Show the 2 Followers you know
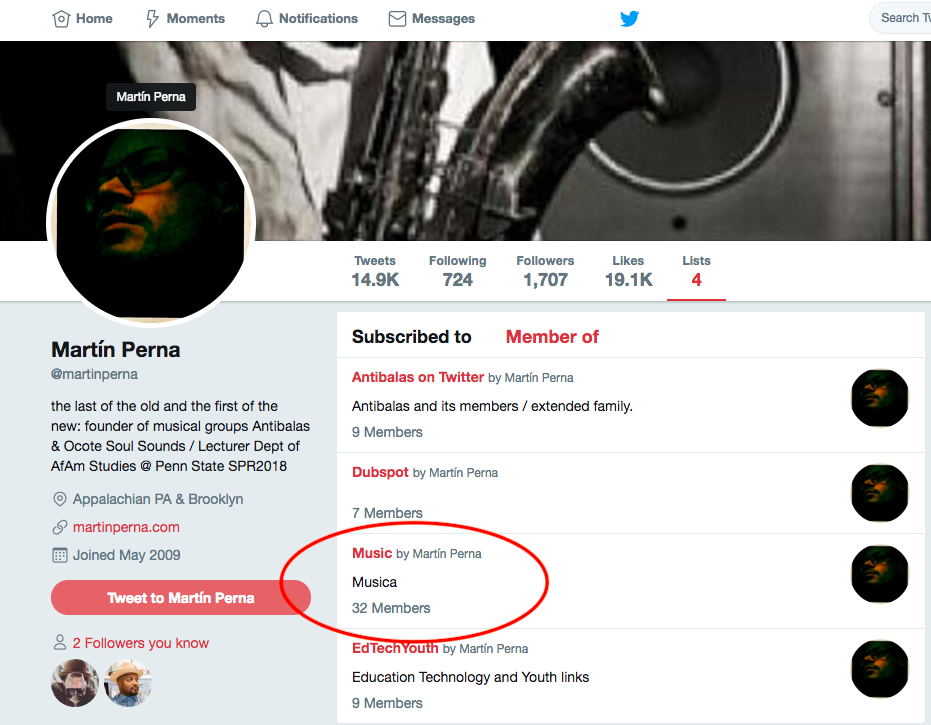The height and width of the screenshot is (725, 931). 141,643
